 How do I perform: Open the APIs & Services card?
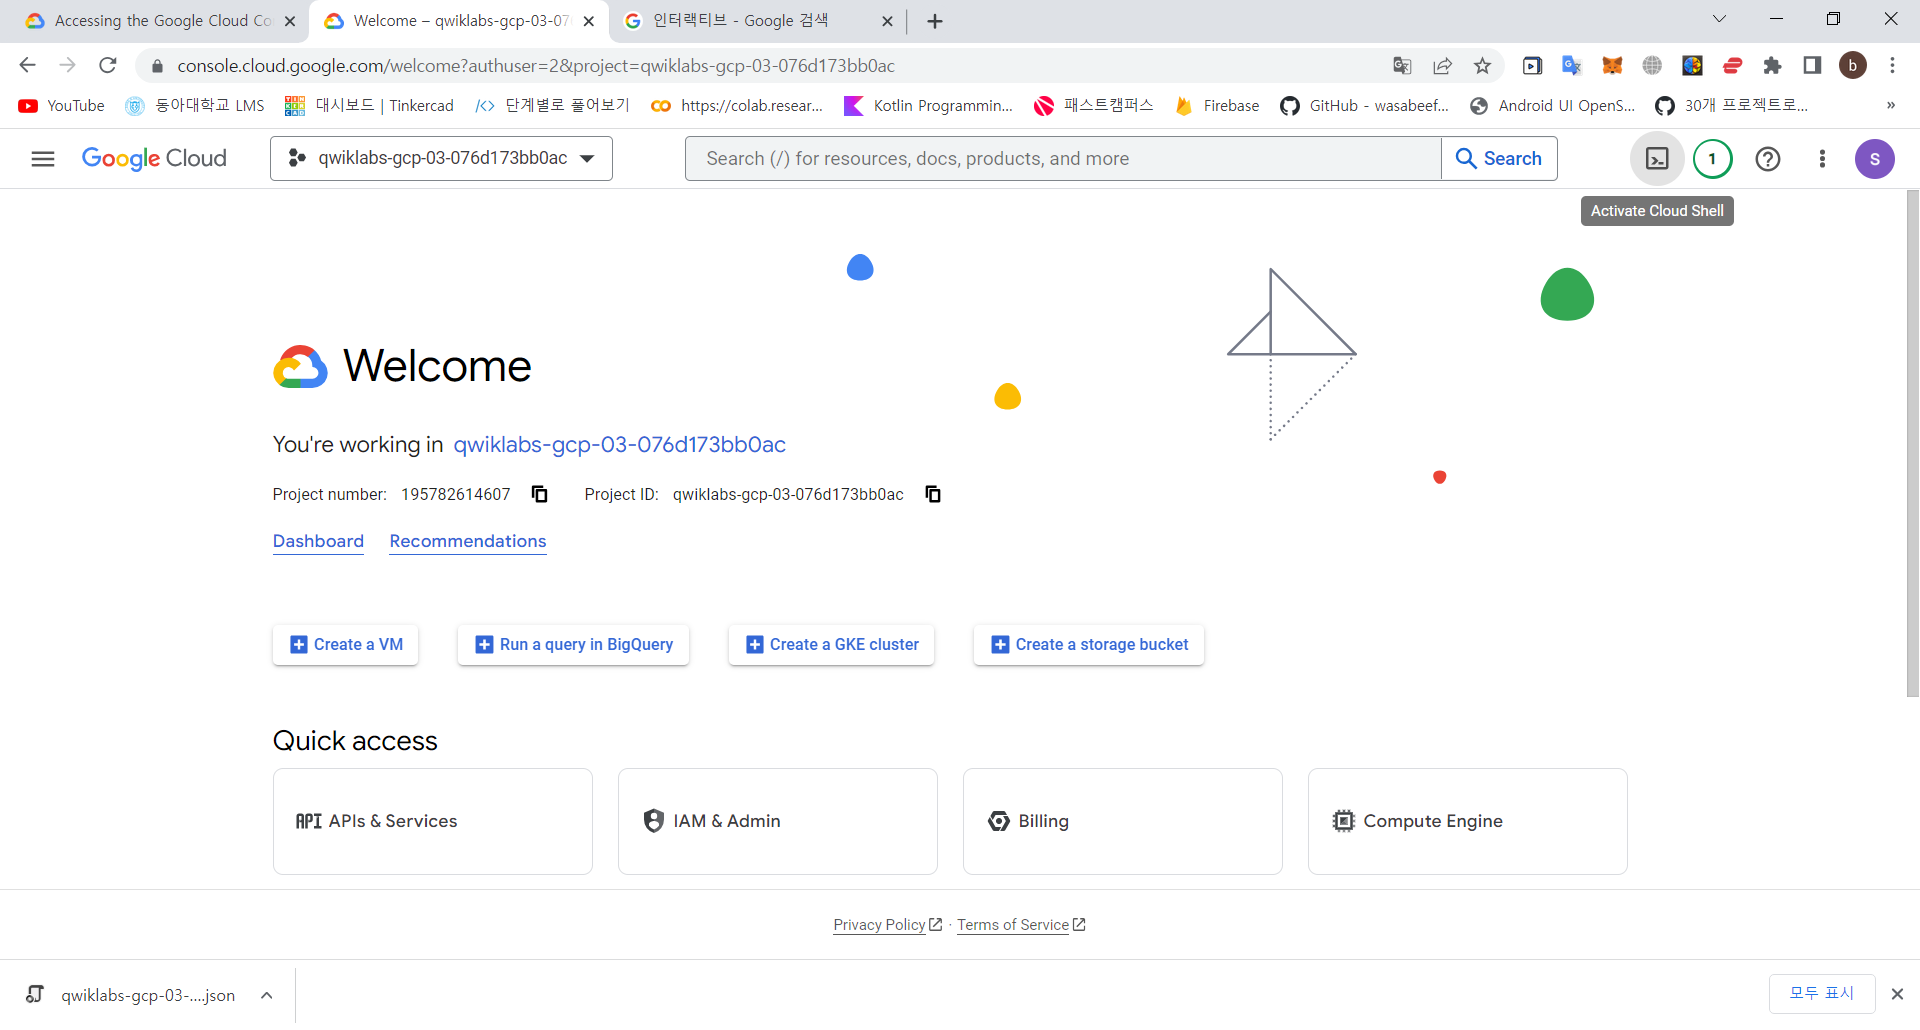click(x=433, y=821)
